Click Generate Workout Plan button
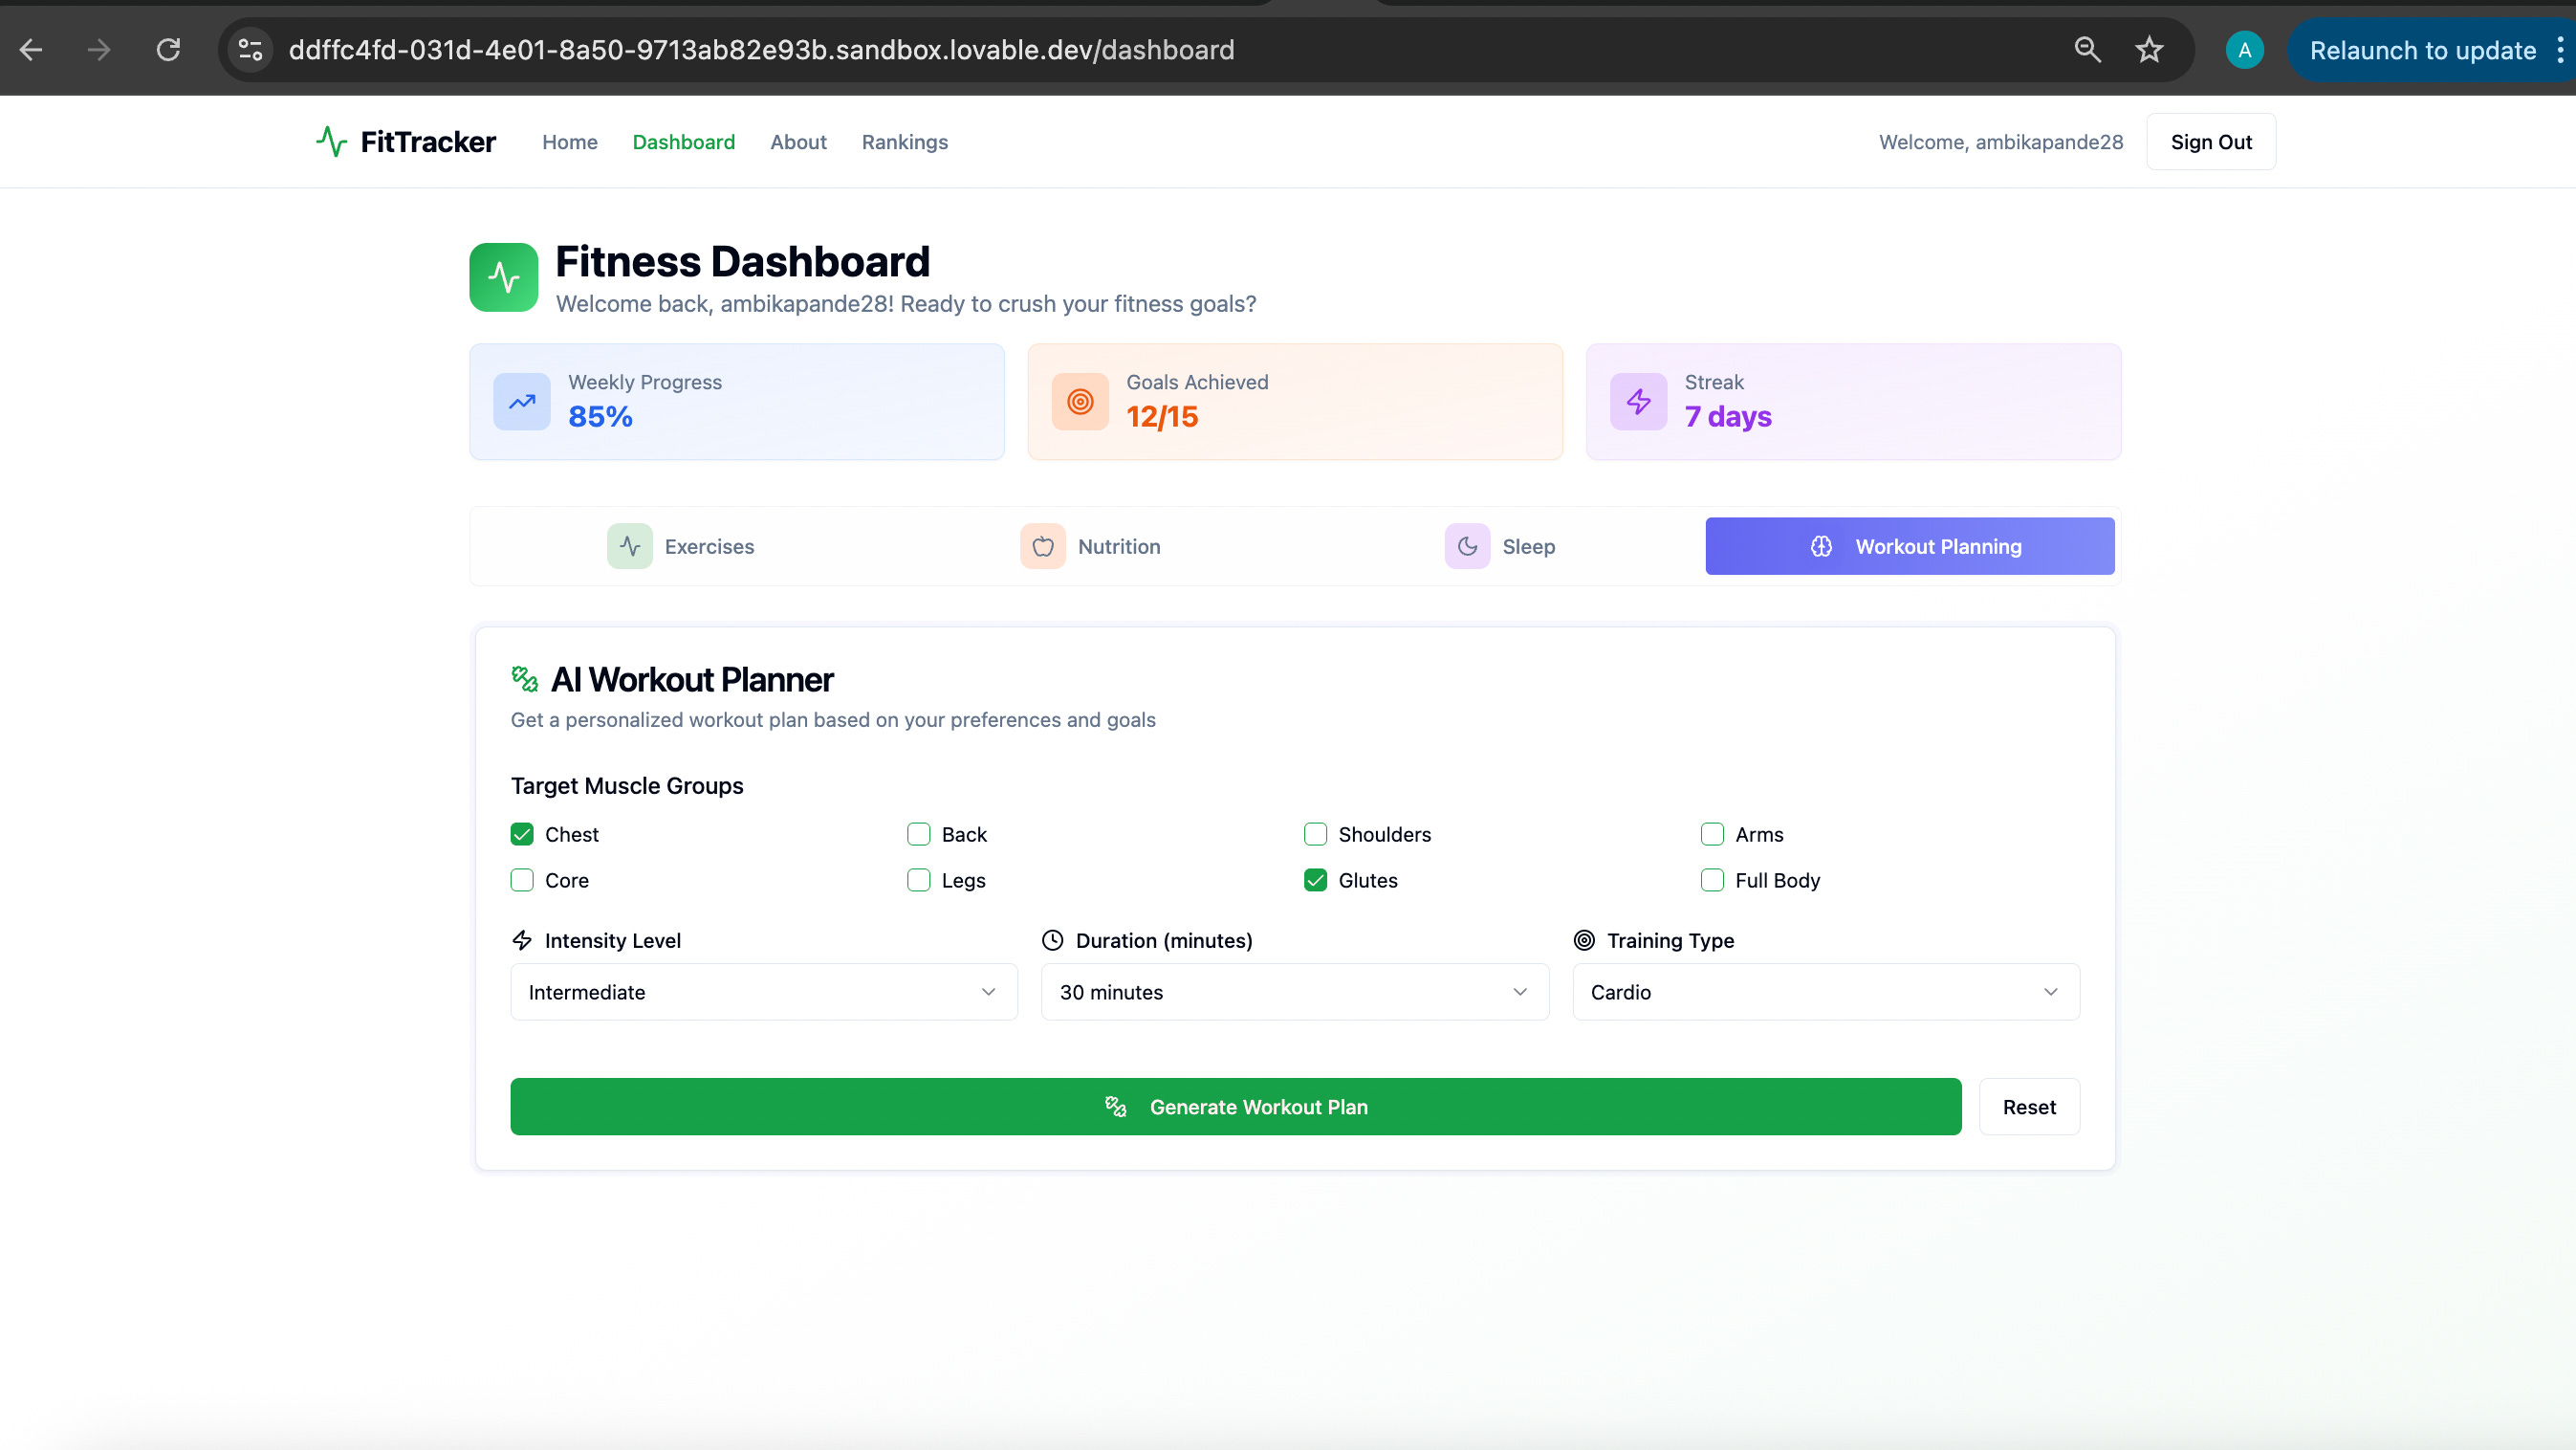2576x1450 pixels. click(x=1235, y=1107)
